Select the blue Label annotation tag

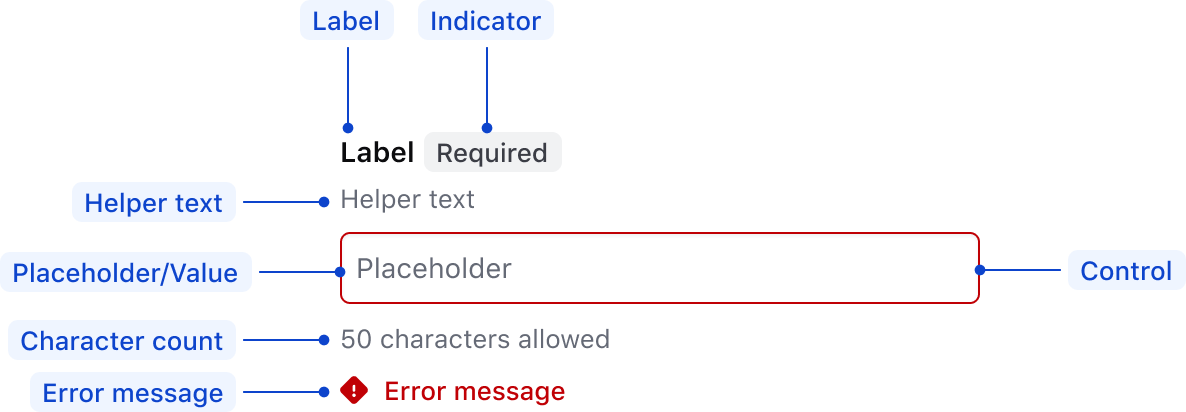click(347, 21)
